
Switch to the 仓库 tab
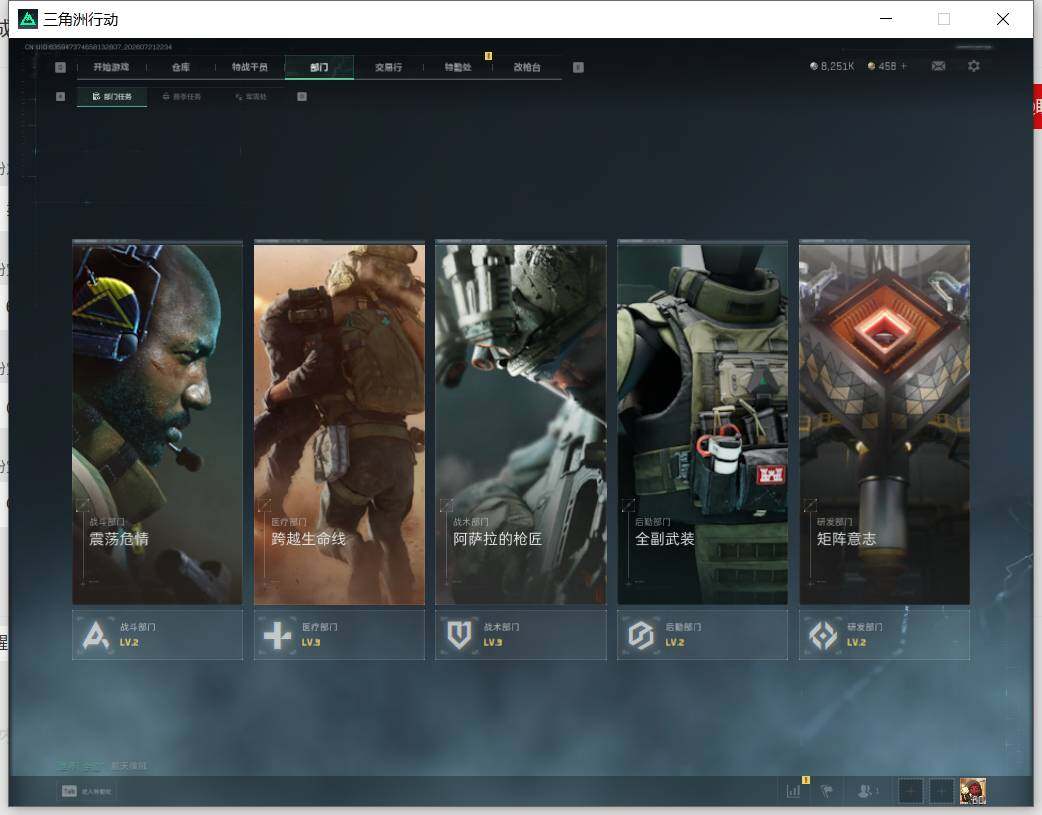(181, 67)
